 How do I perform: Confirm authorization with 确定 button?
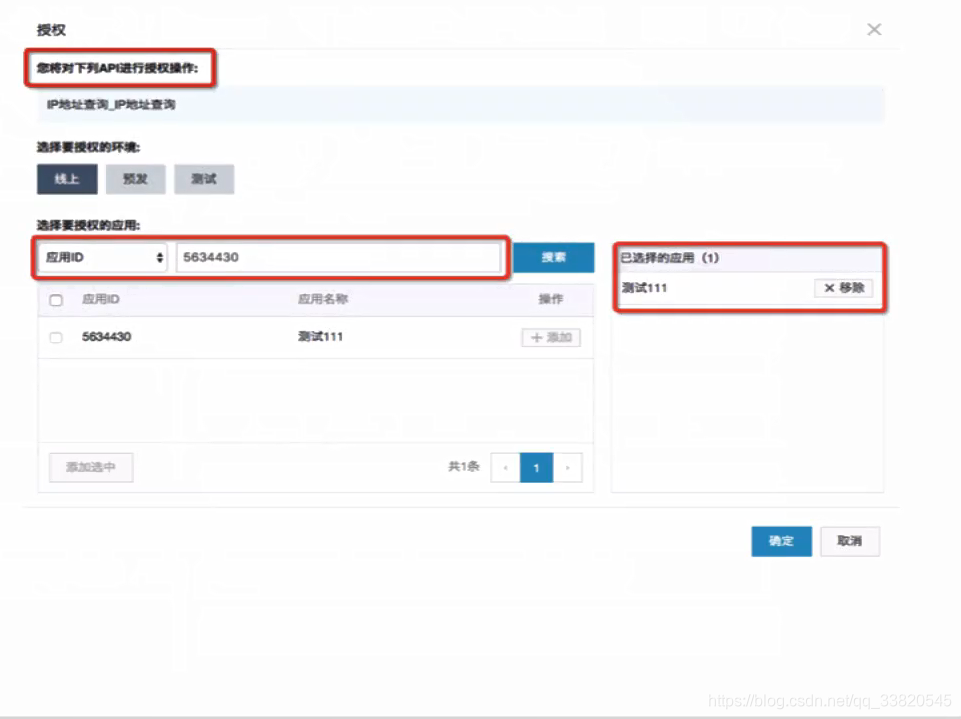pos(781,541)
